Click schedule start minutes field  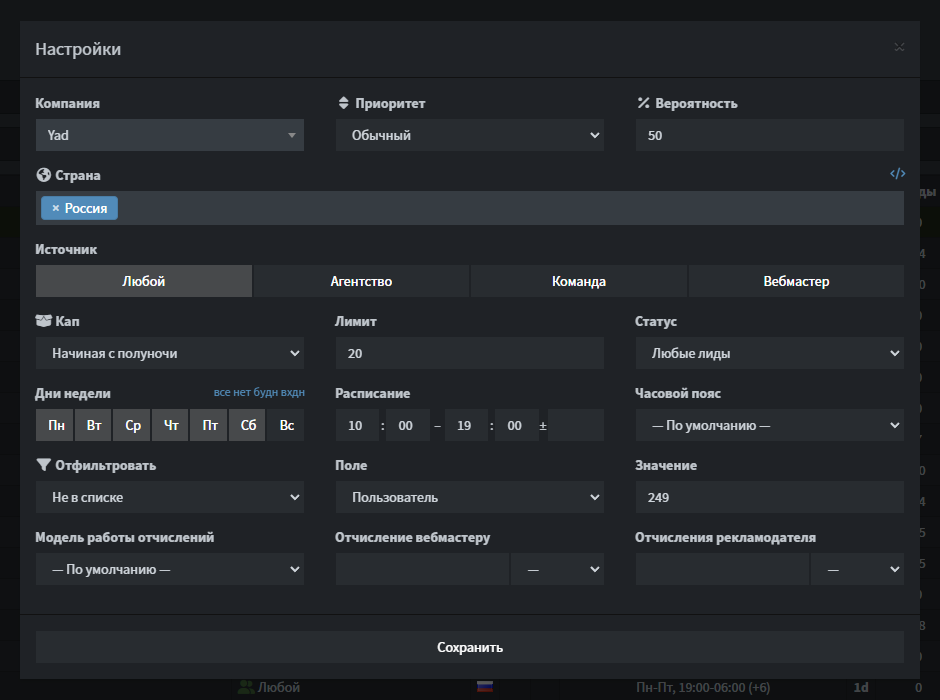(408, 425)
